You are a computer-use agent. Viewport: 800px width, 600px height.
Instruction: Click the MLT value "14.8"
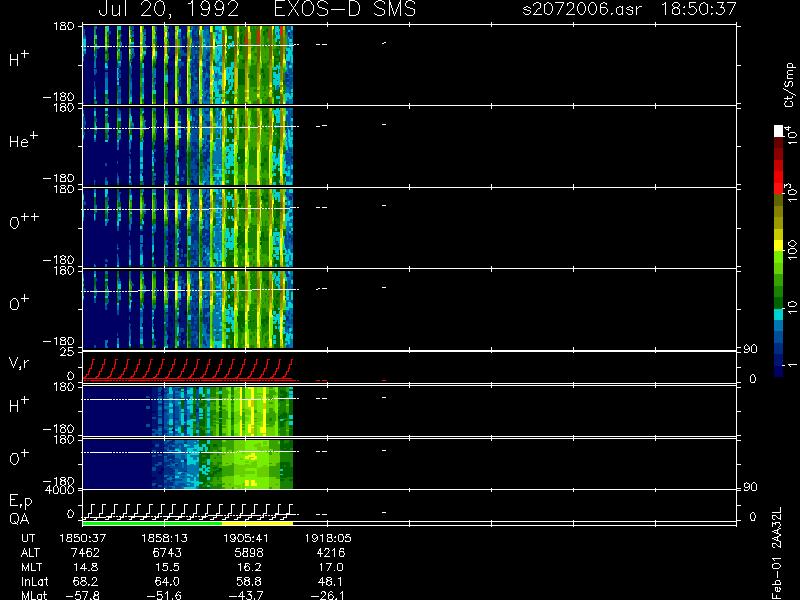pyautogui.click(x=85, y=567)
